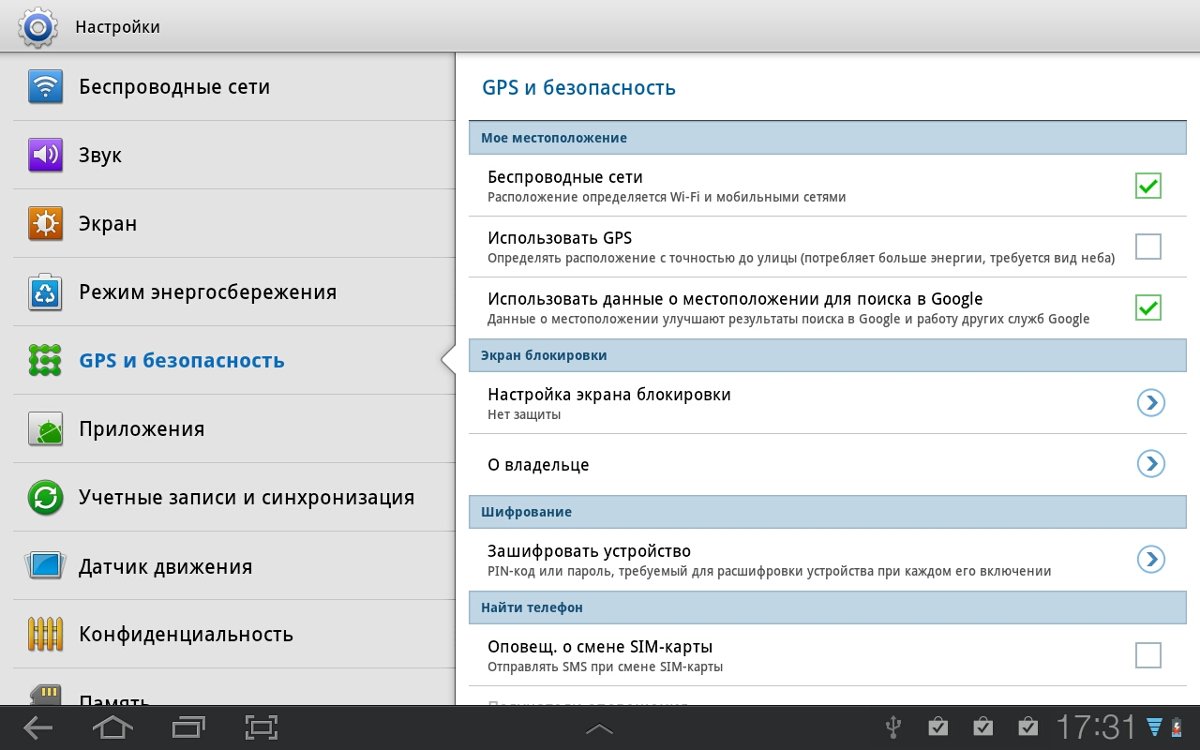
Task: Tap Нет защиты status text
Action: click(x=524, y=415)
